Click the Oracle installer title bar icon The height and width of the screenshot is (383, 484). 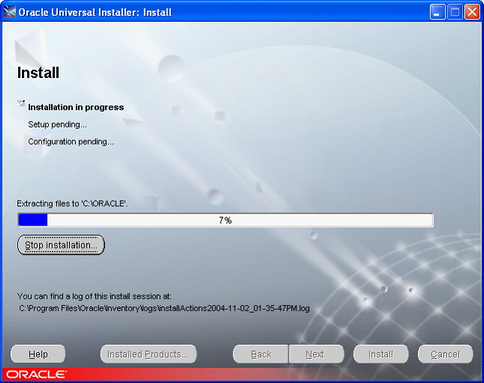tap(10, 12)
